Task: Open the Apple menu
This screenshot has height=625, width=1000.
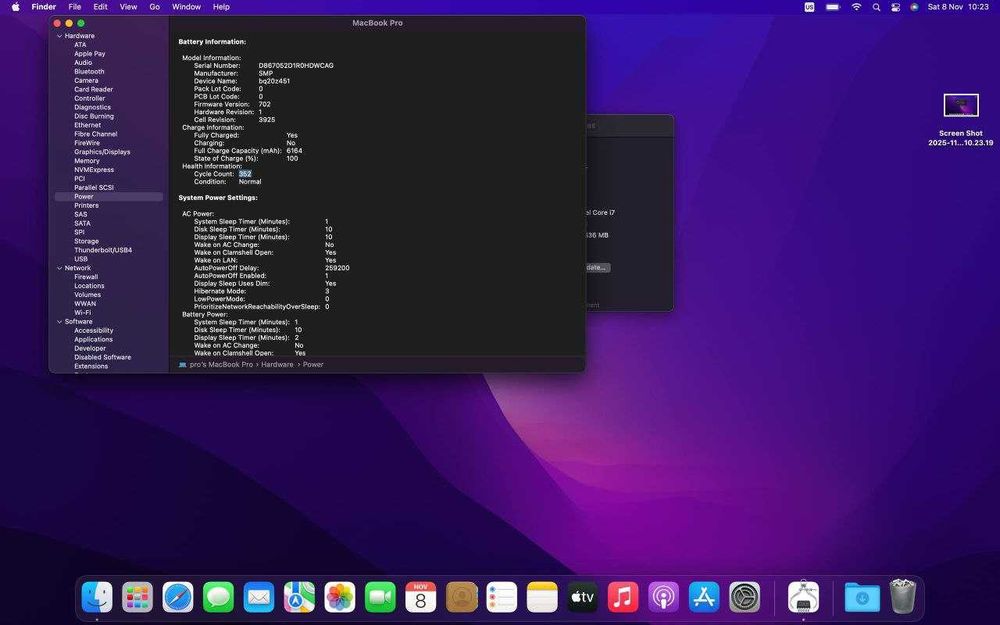Action: click(x=15, y=7)
